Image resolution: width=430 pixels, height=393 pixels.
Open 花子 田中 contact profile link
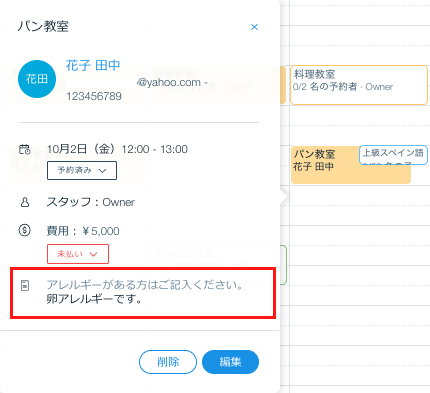(x=93, y=65)
